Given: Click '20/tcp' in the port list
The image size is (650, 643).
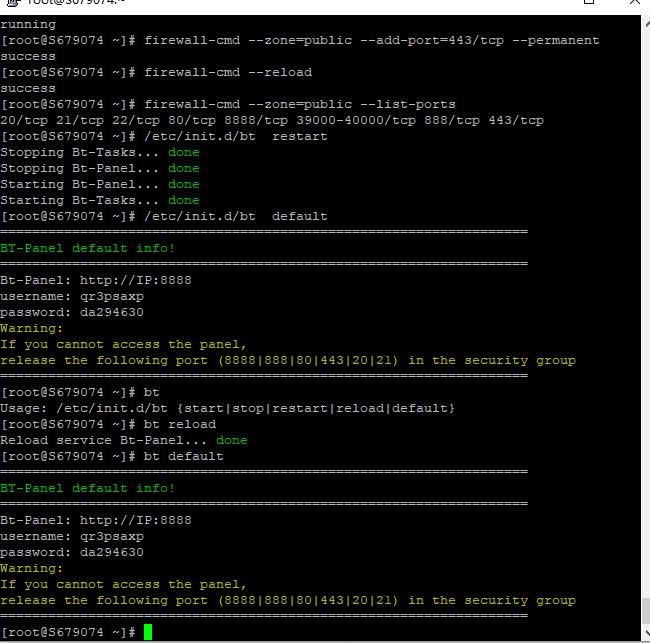Looking at the screenshot, I should coord(24,120).
